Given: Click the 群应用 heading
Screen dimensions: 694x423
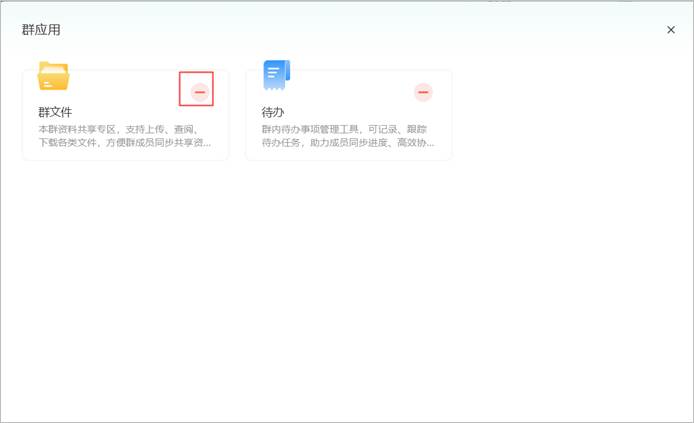Looking at the screenshot, I should 41,30.
